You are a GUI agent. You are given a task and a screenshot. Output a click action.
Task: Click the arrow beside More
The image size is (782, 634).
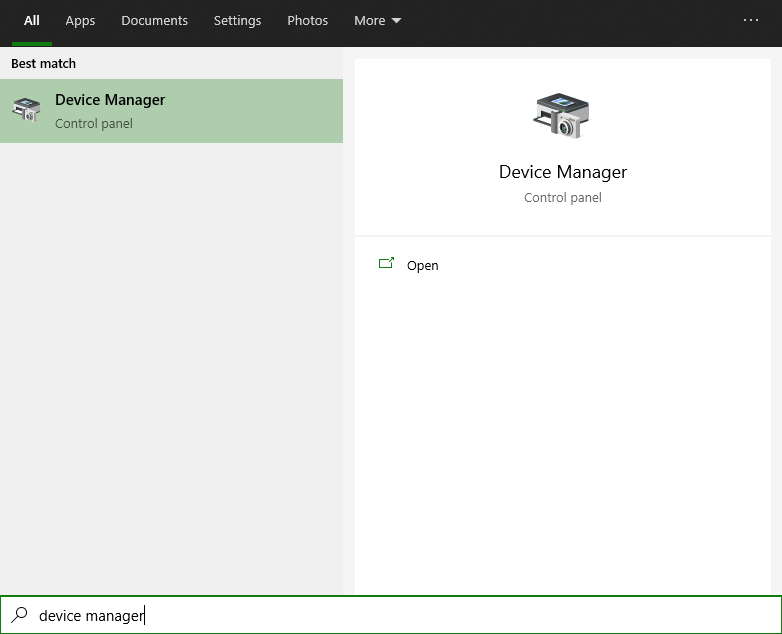pos(396,21)
